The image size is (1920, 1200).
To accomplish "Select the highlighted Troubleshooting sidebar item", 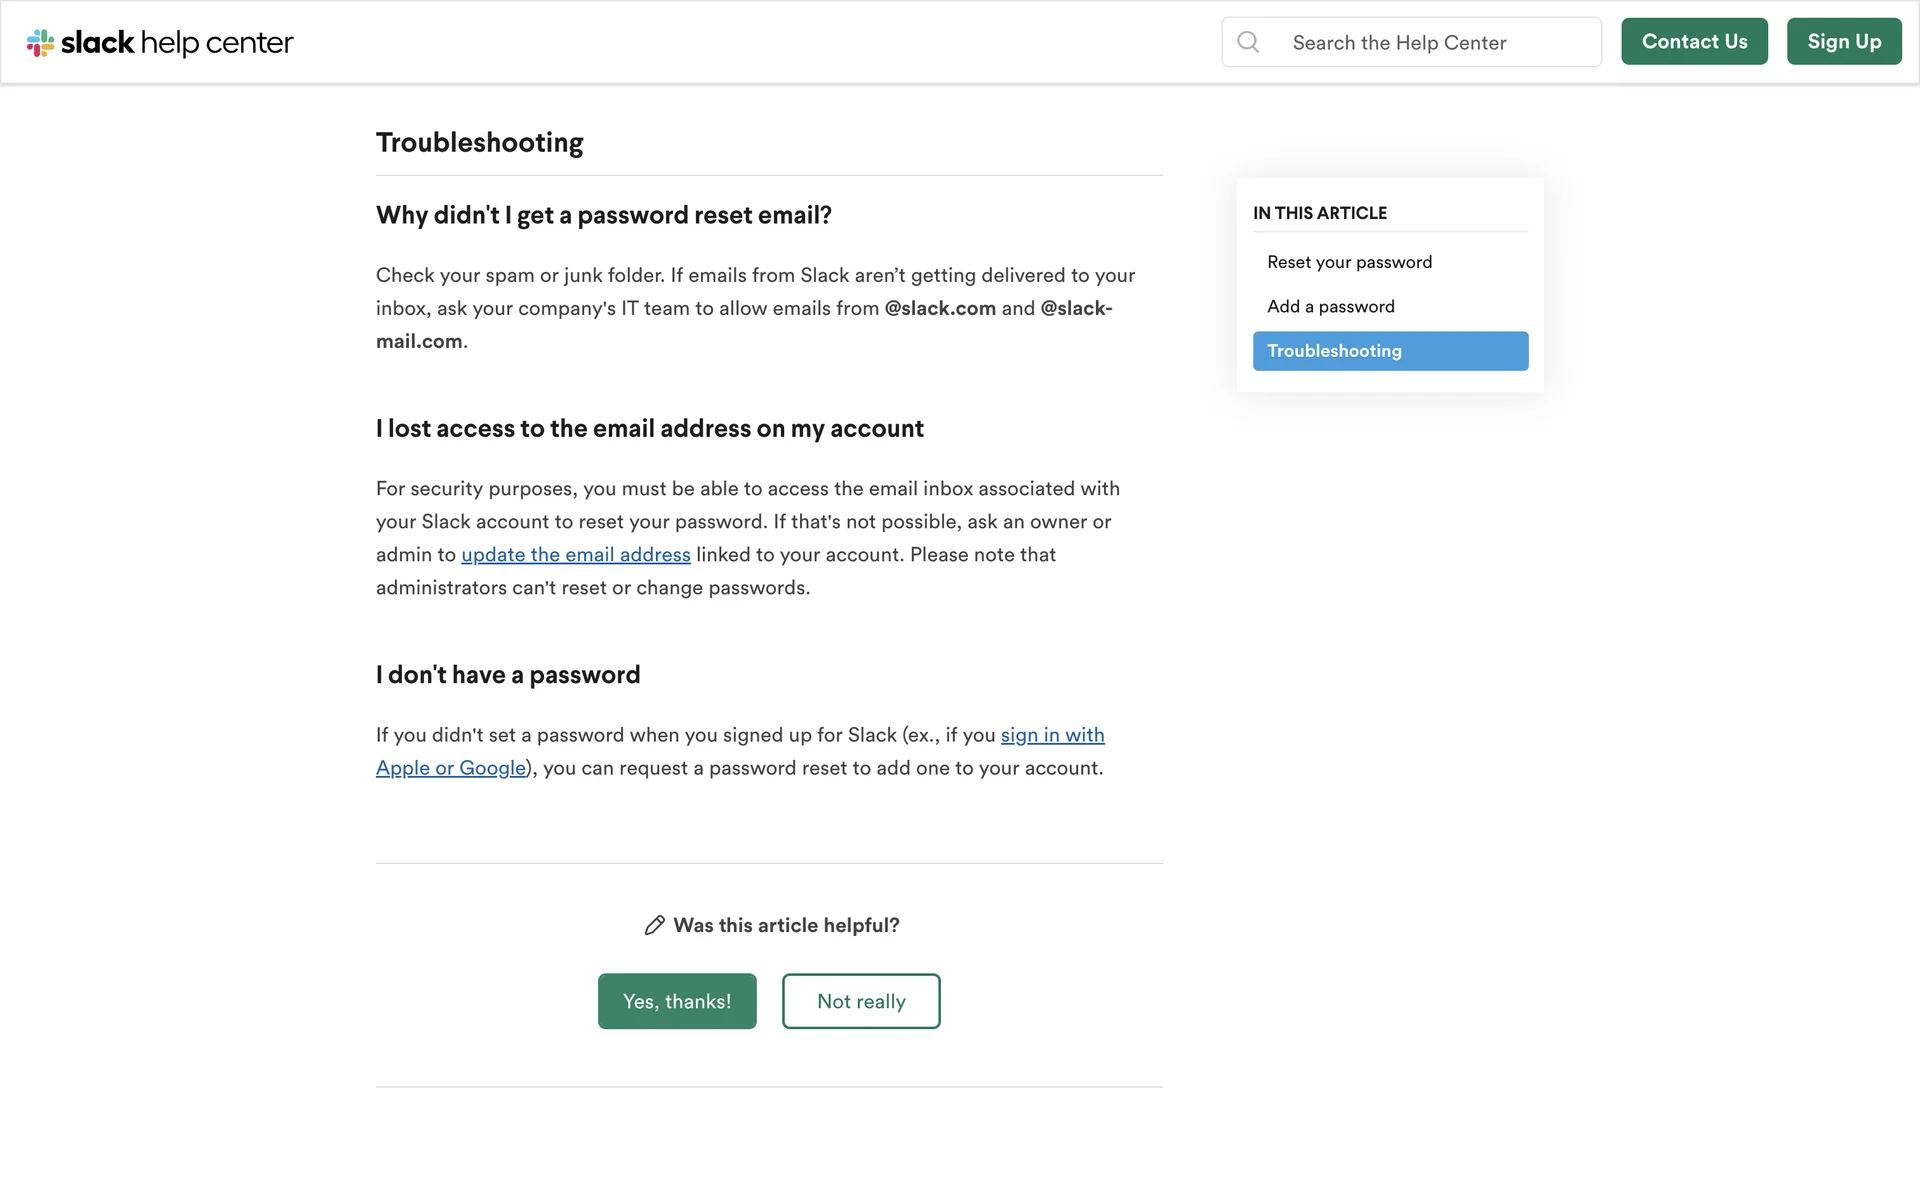I will pyautogui.click(x=1390, y=351).
